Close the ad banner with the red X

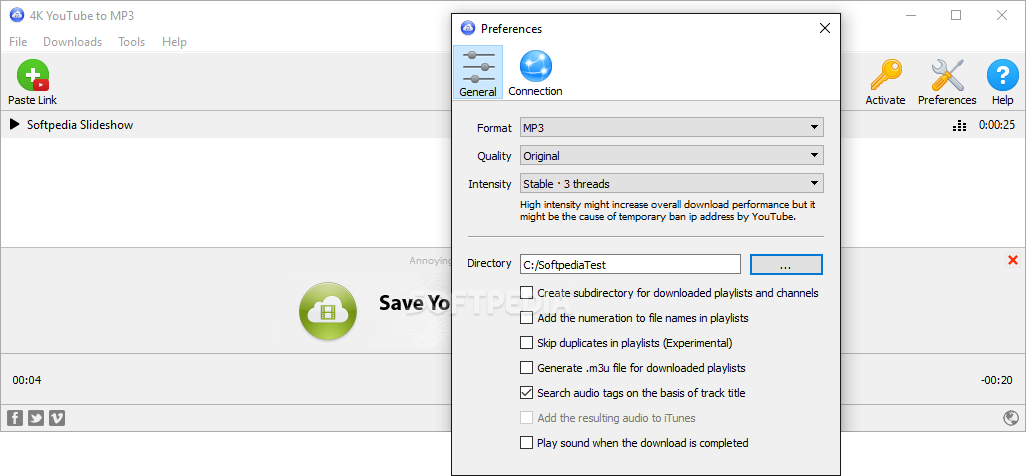(1013, 261)
